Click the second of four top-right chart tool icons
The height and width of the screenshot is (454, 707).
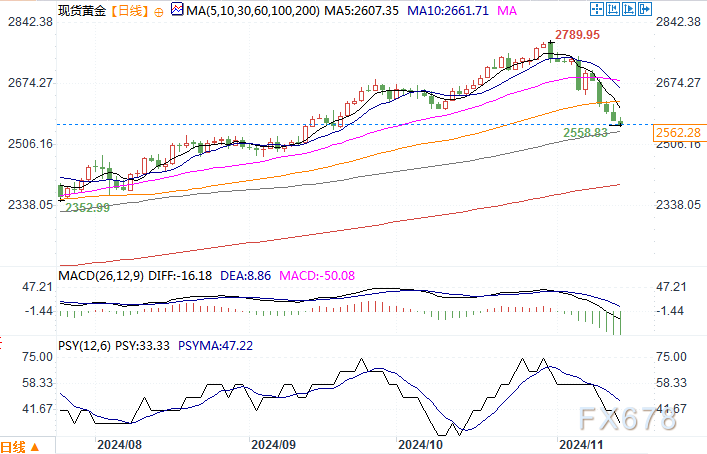pyautogui.click(x=613, y=10)
